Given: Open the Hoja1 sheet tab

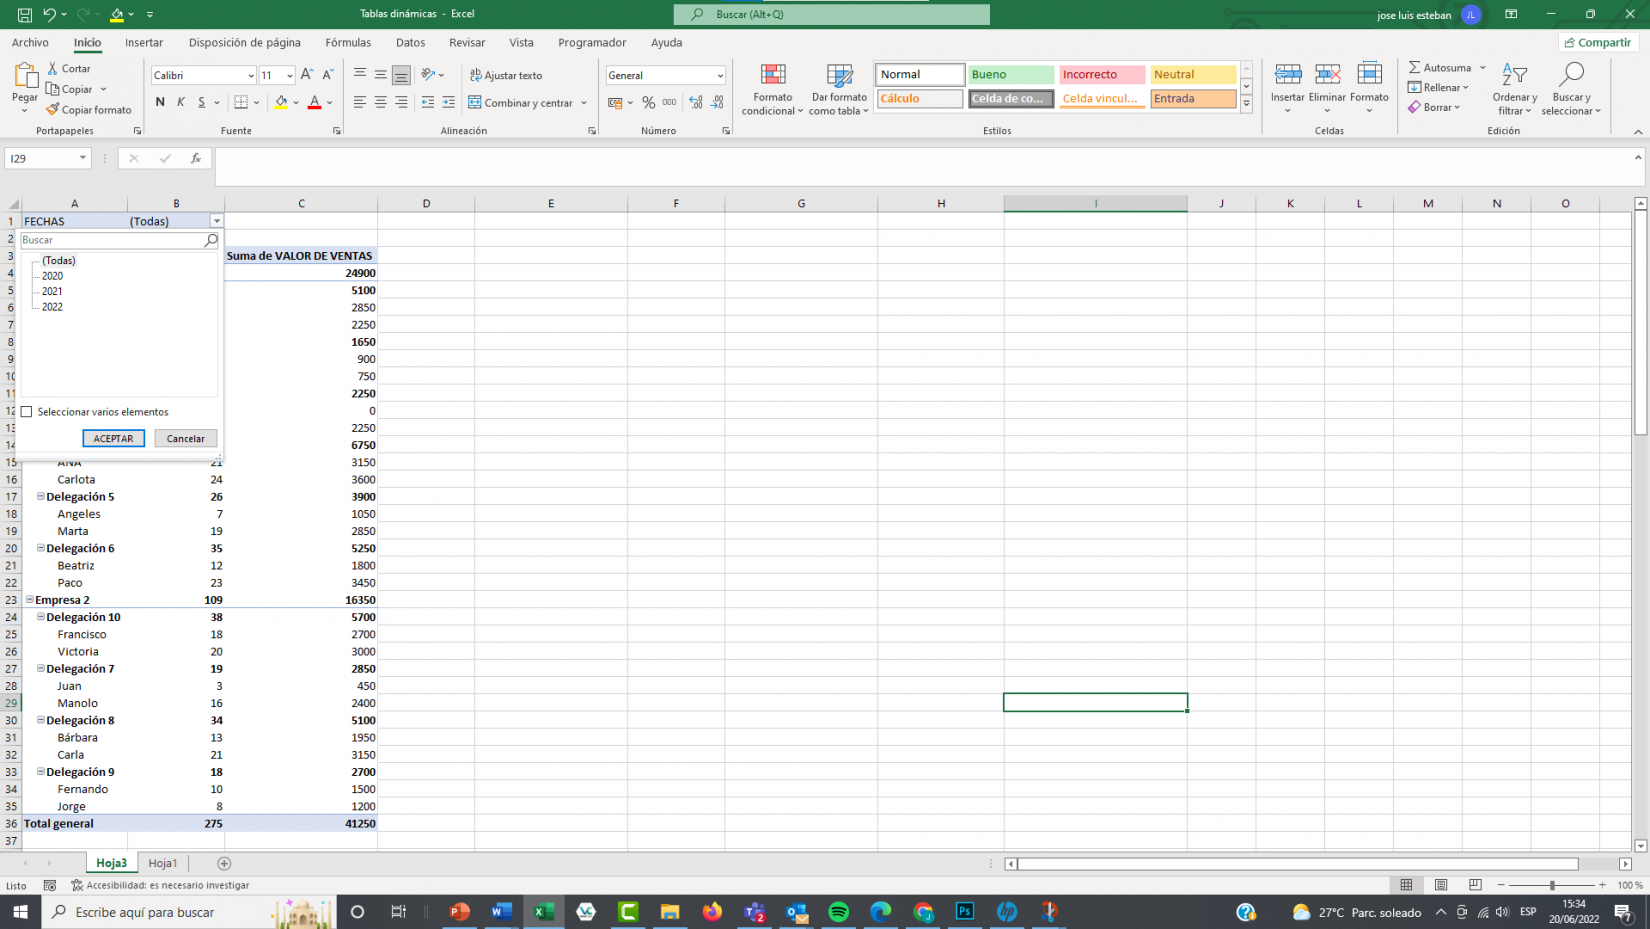Looking at the screenshot, I should pos(163,863).
